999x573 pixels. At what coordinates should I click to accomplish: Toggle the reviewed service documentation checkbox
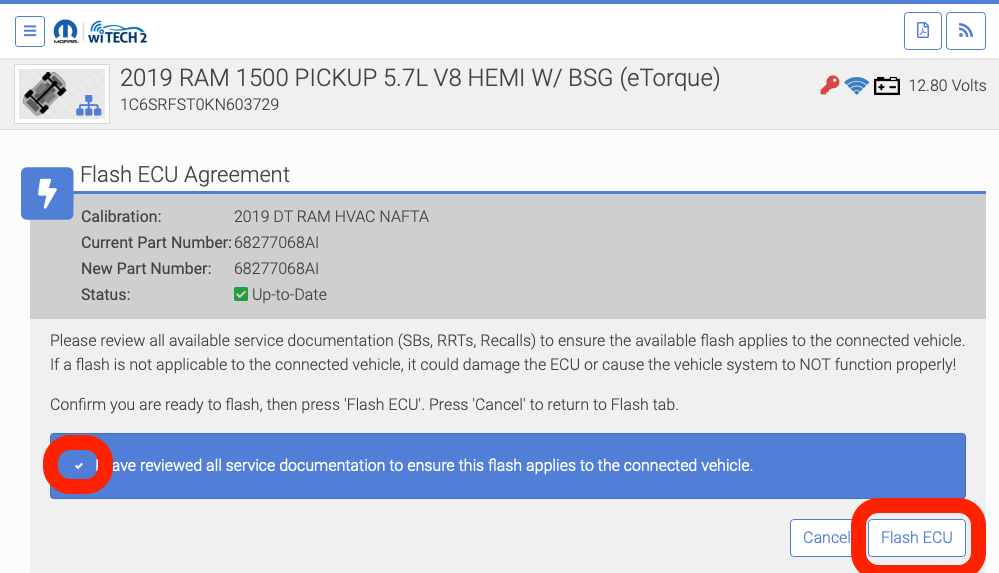pos(79,465)
